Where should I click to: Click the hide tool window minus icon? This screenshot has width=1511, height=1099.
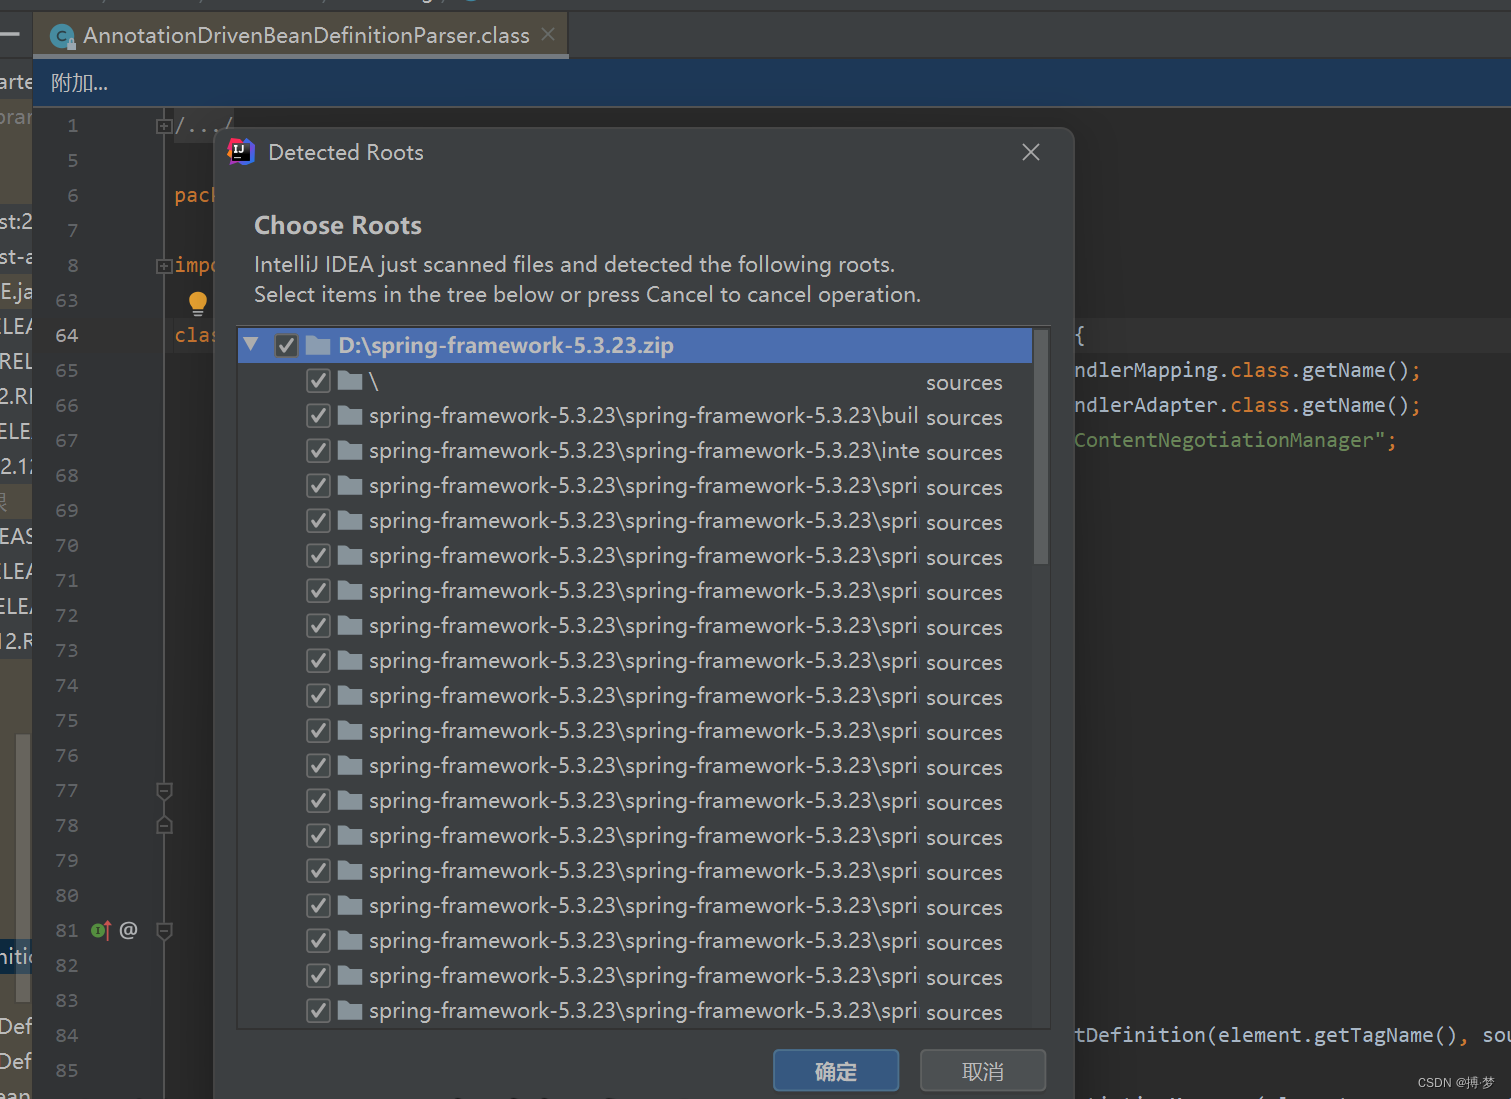tap(10, 34)
